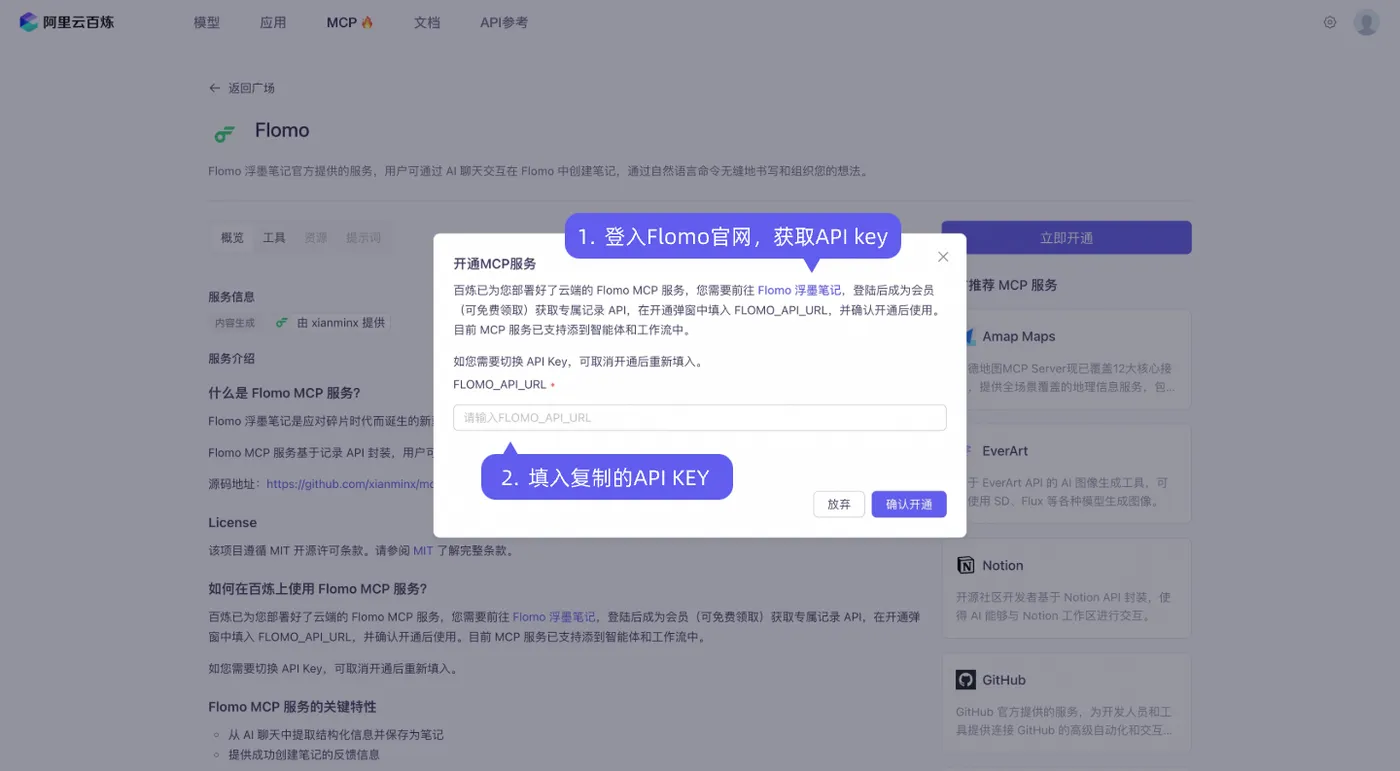Open the GitHub source code link
Screen dimensions: 1400x771
350,484
